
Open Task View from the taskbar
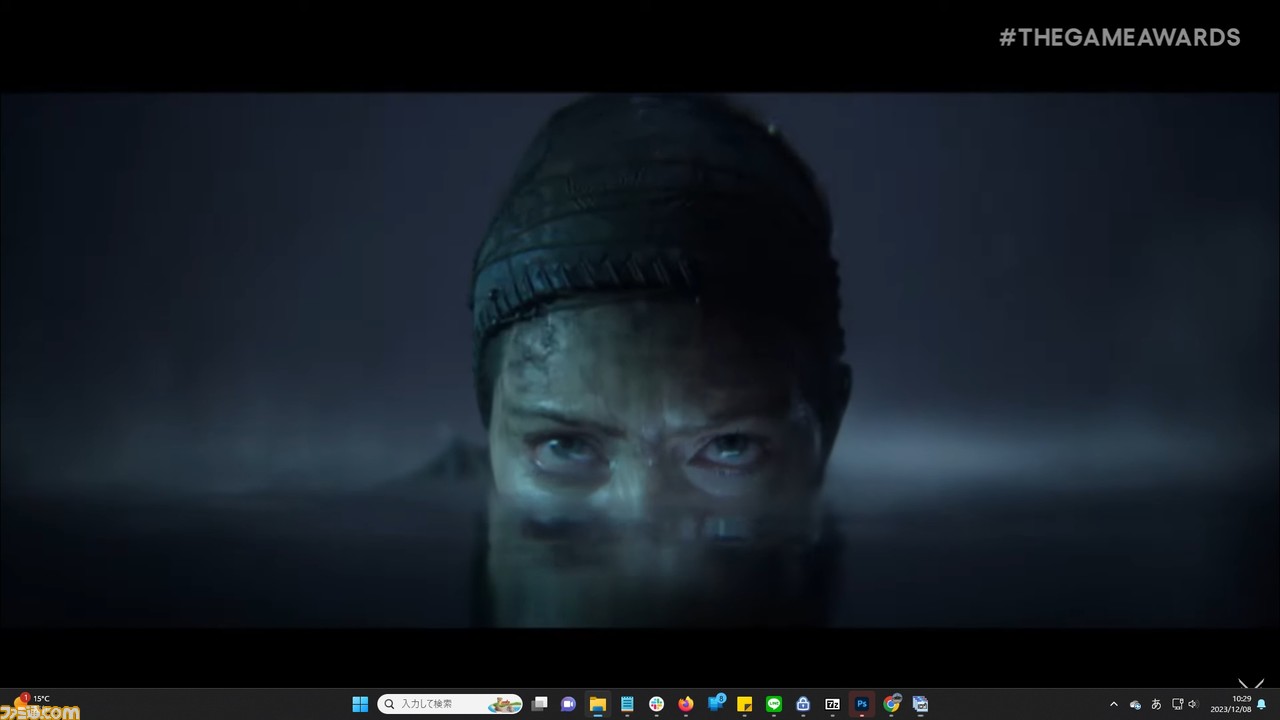[540, 704]
